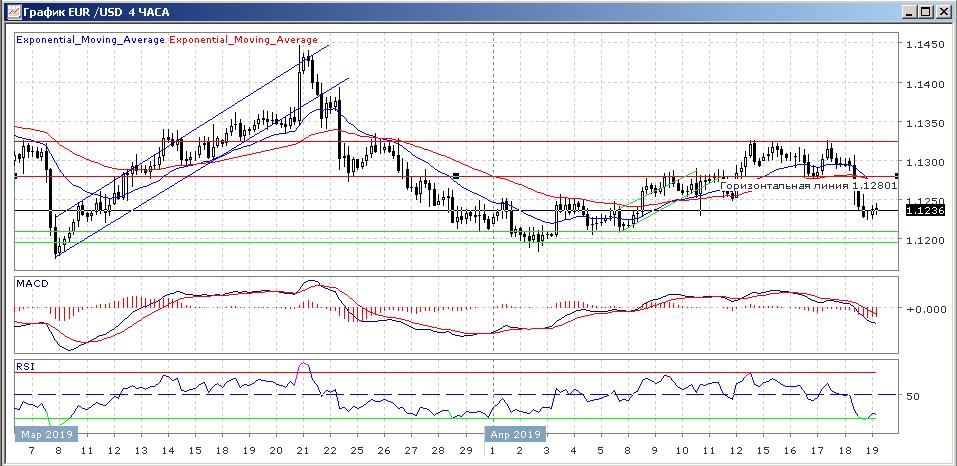Minimize the EUR/USD chart window
This screenshot has width=957, height=466.
tap(911, 12)
